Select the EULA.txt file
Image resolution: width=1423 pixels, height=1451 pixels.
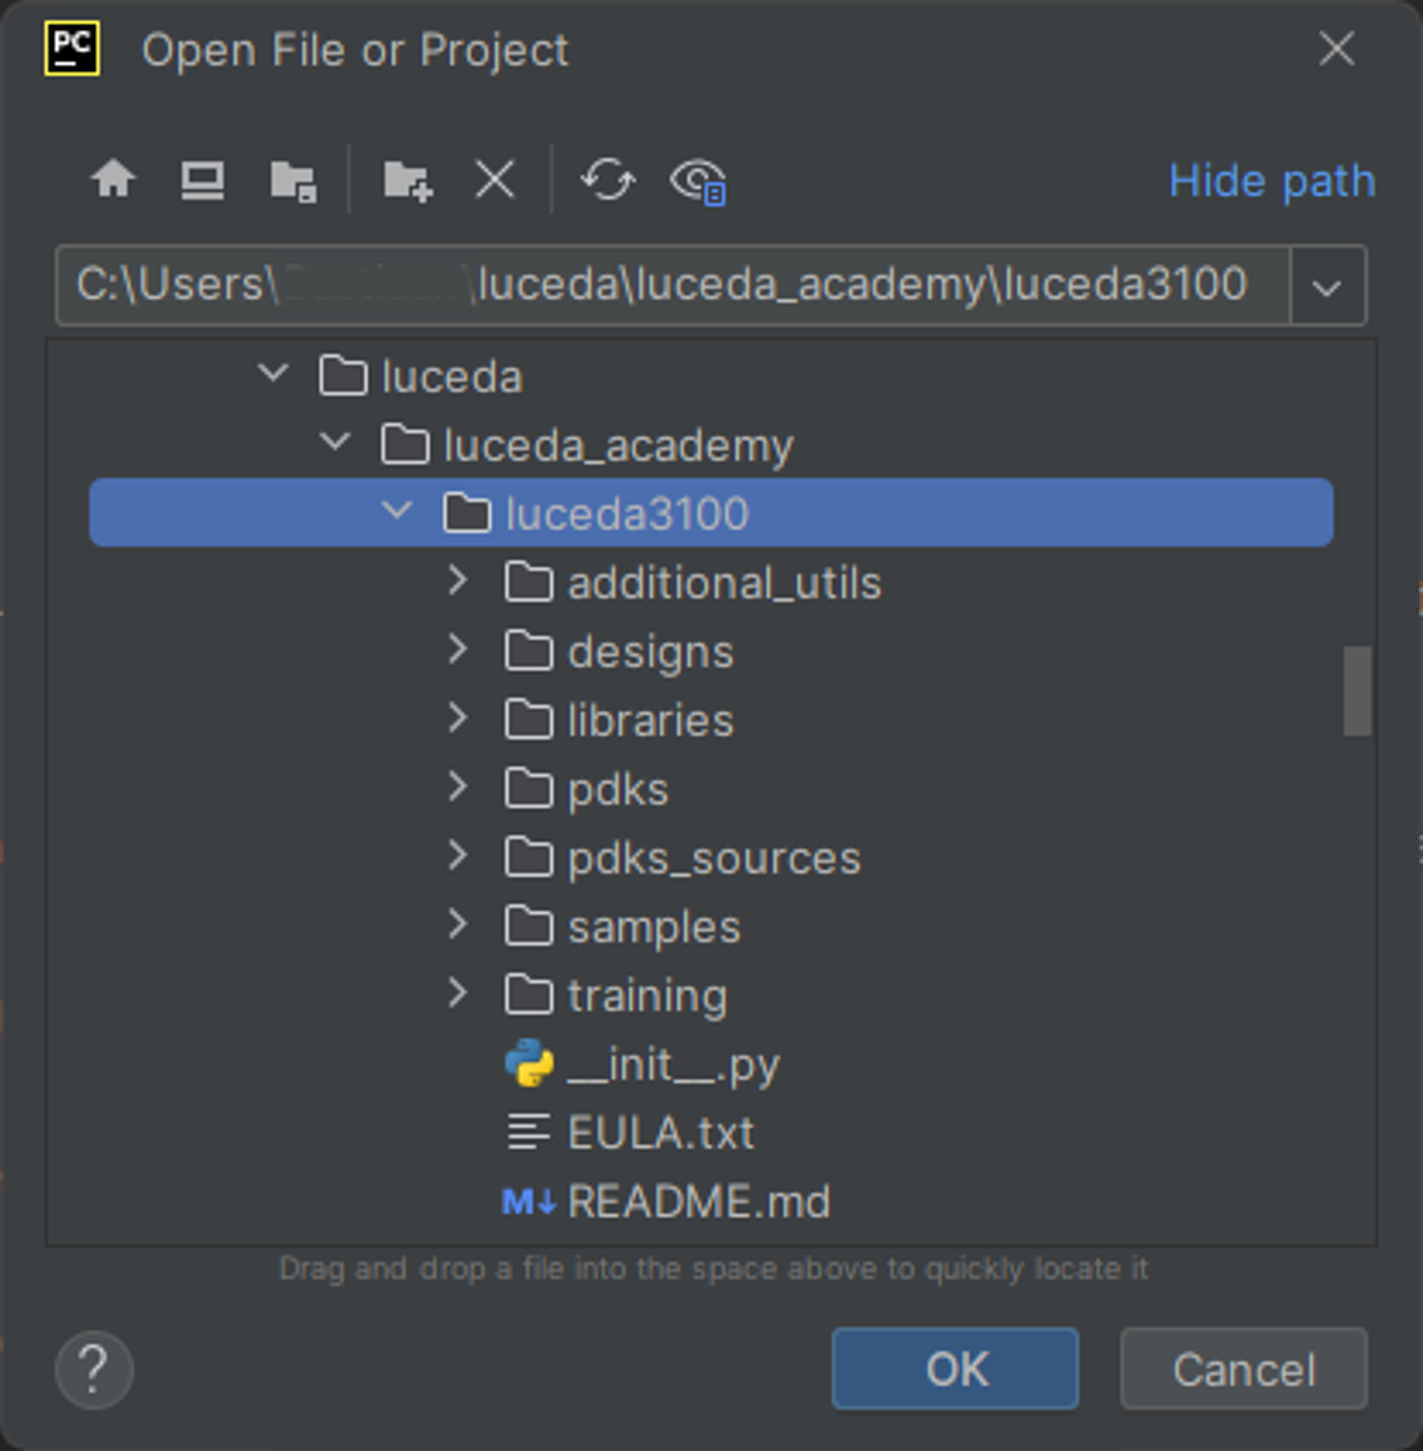660,1133
